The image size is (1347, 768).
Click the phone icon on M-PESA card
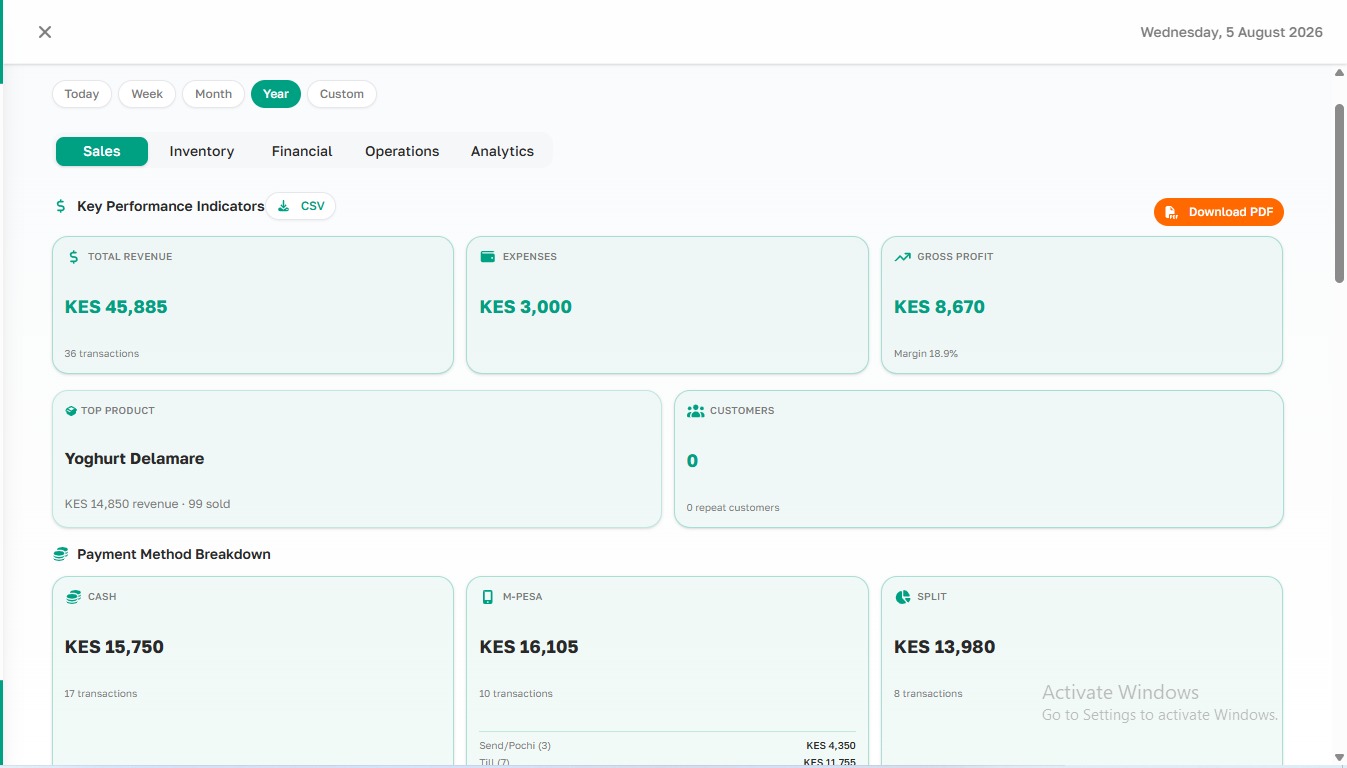pos(488,597)
